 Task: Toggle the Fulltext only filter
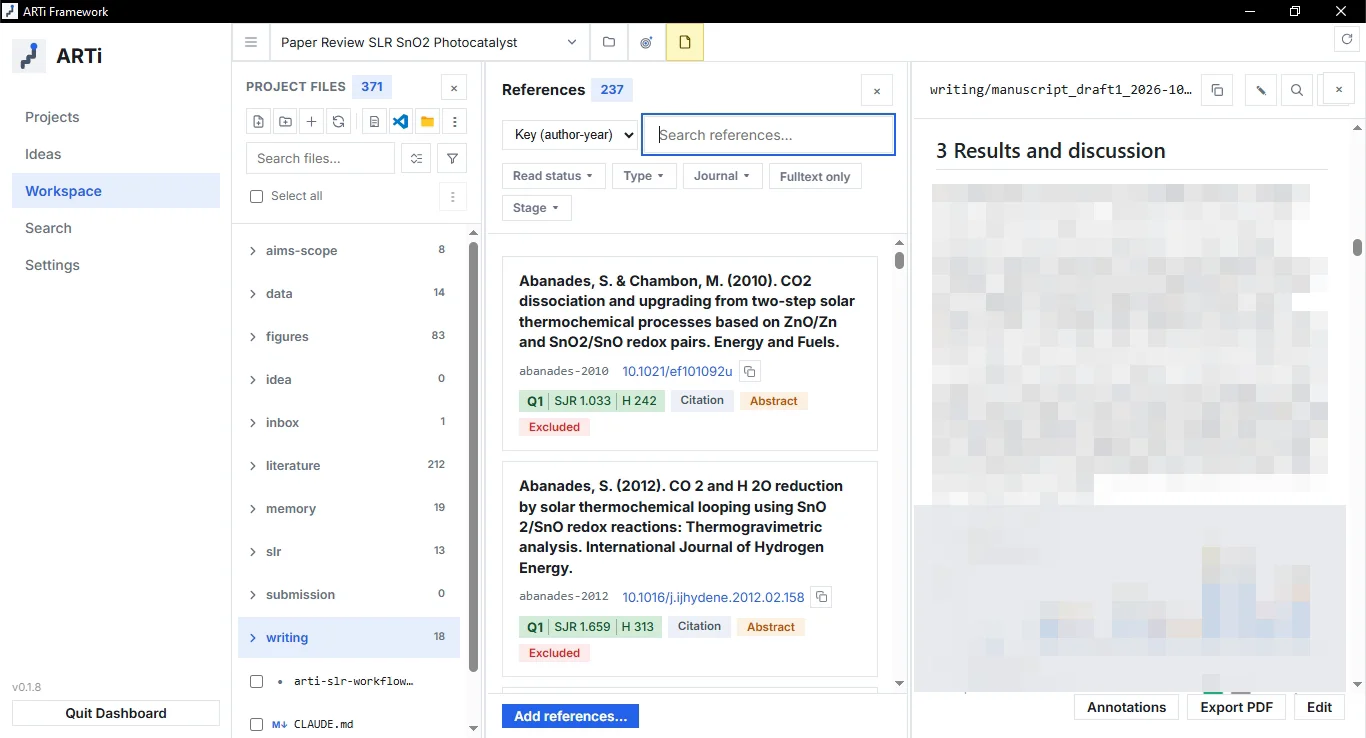(x=815, y=177)
